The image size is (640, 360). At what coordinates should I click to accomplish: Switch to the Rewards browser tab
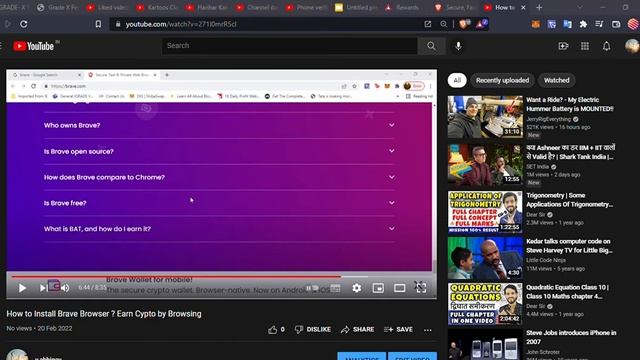tap(403, 7)
